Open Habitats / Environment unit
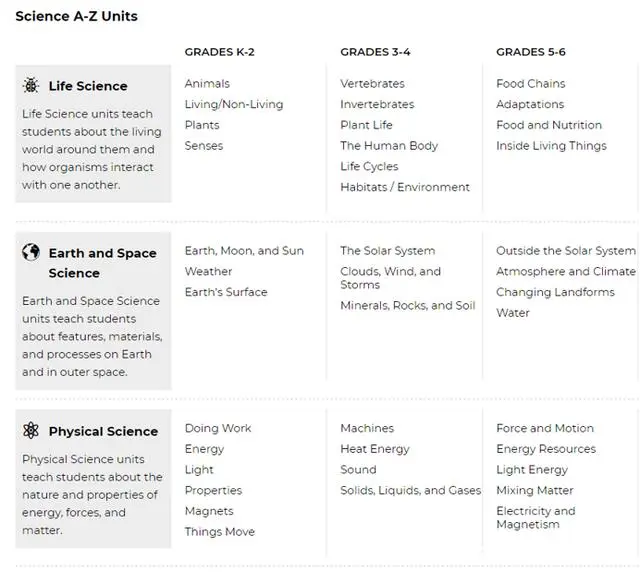This screenshot has height=572, width=640. [404, 187]
